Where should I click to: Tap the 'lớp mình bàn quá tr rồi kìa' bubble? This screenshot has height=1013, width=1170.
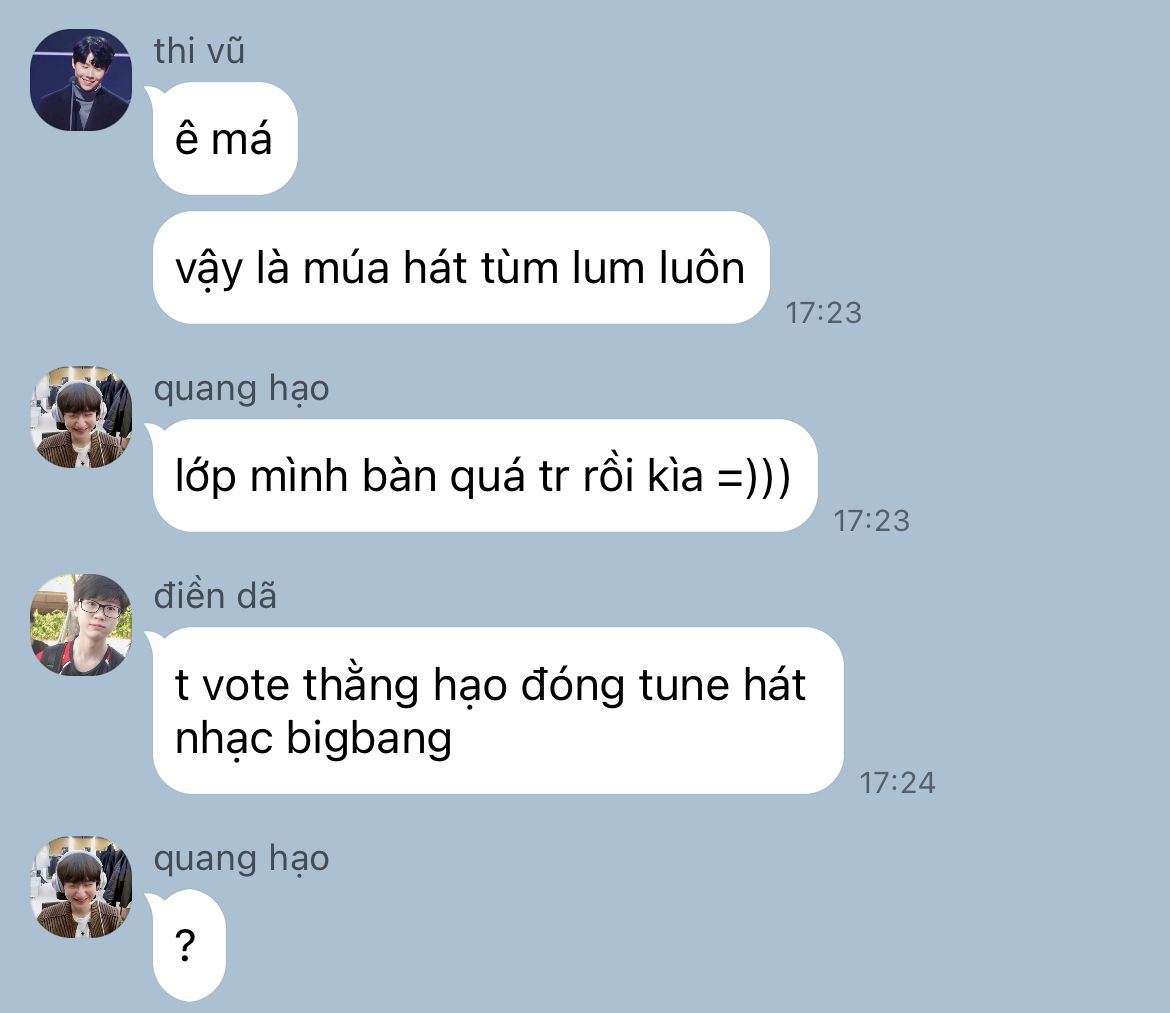pos(485,476)
